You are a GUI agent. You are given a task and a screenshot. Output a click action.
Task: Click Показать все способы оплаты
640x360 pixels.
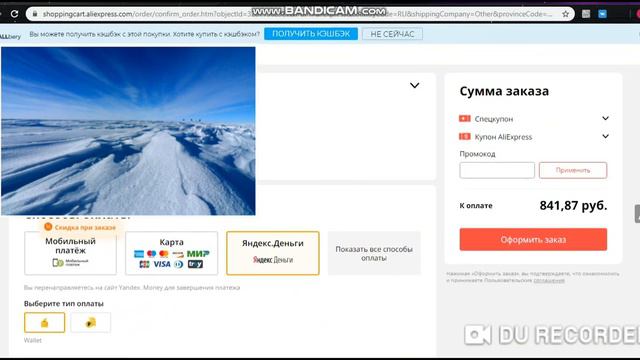click(x=374, y=253)
